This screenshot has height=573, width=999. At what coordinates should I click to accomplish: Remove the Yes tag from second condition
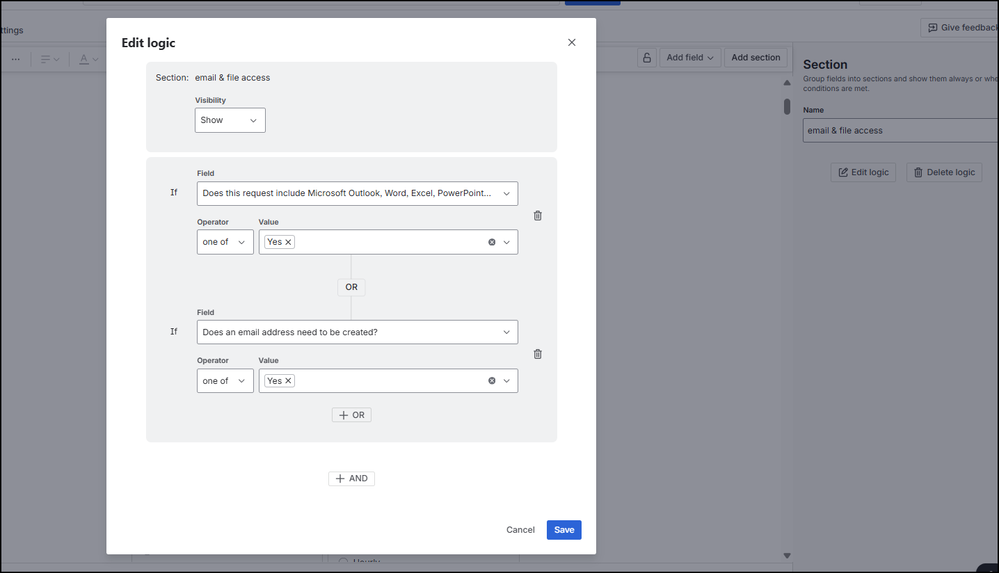click(288, 381)
